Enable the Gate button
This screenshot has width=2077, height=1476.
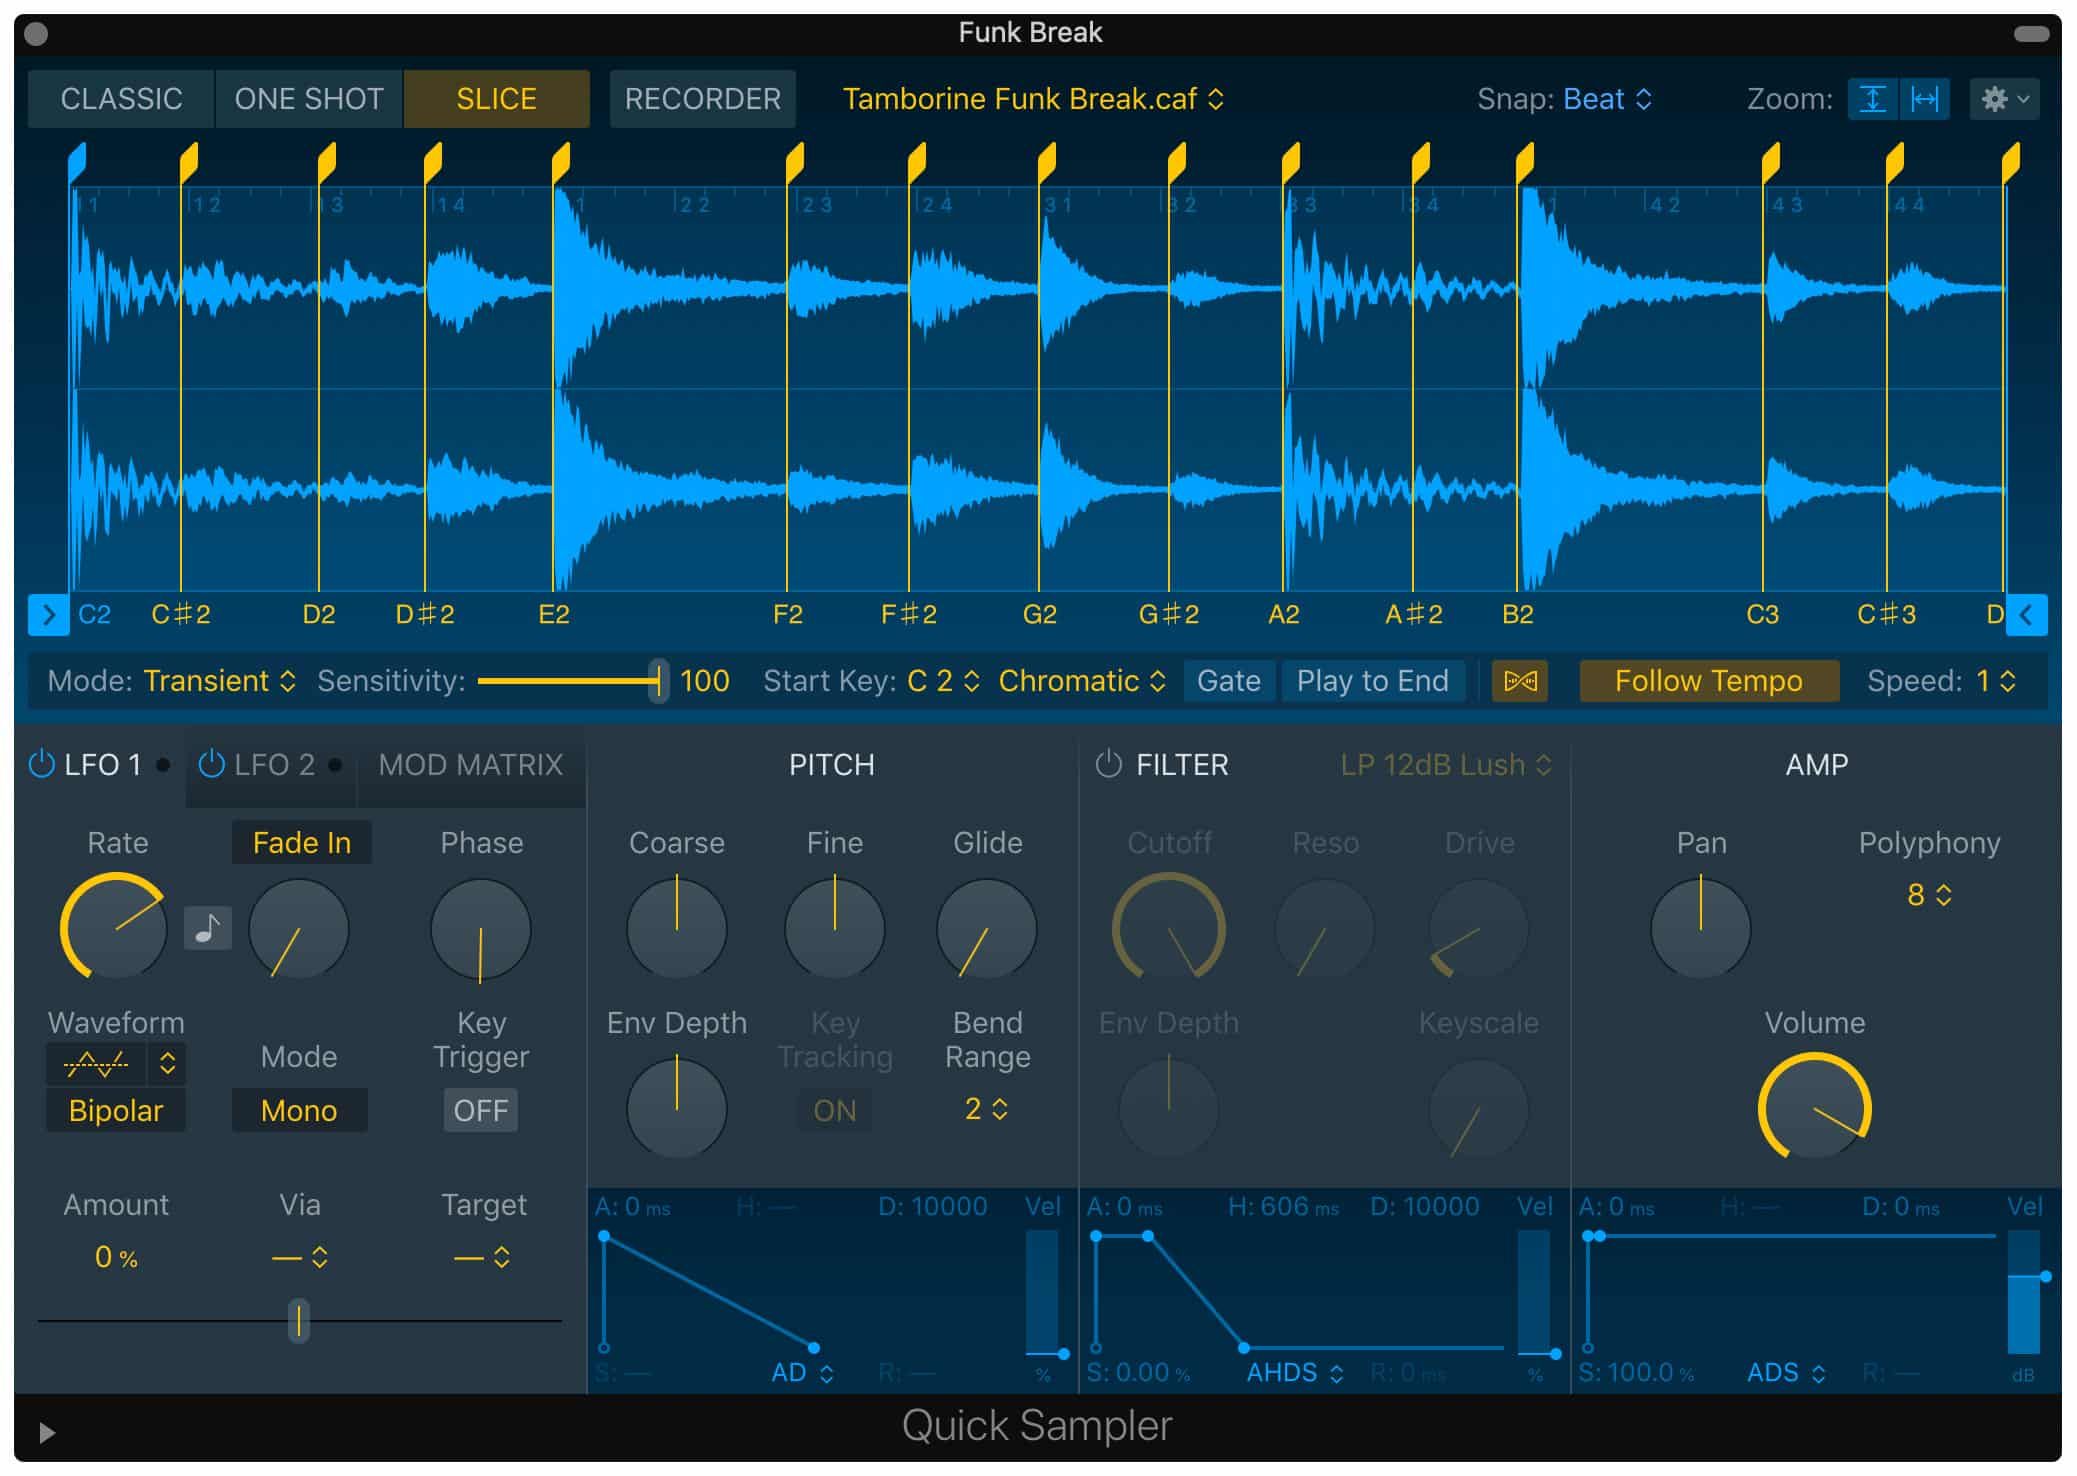[x=1228, y=681]
